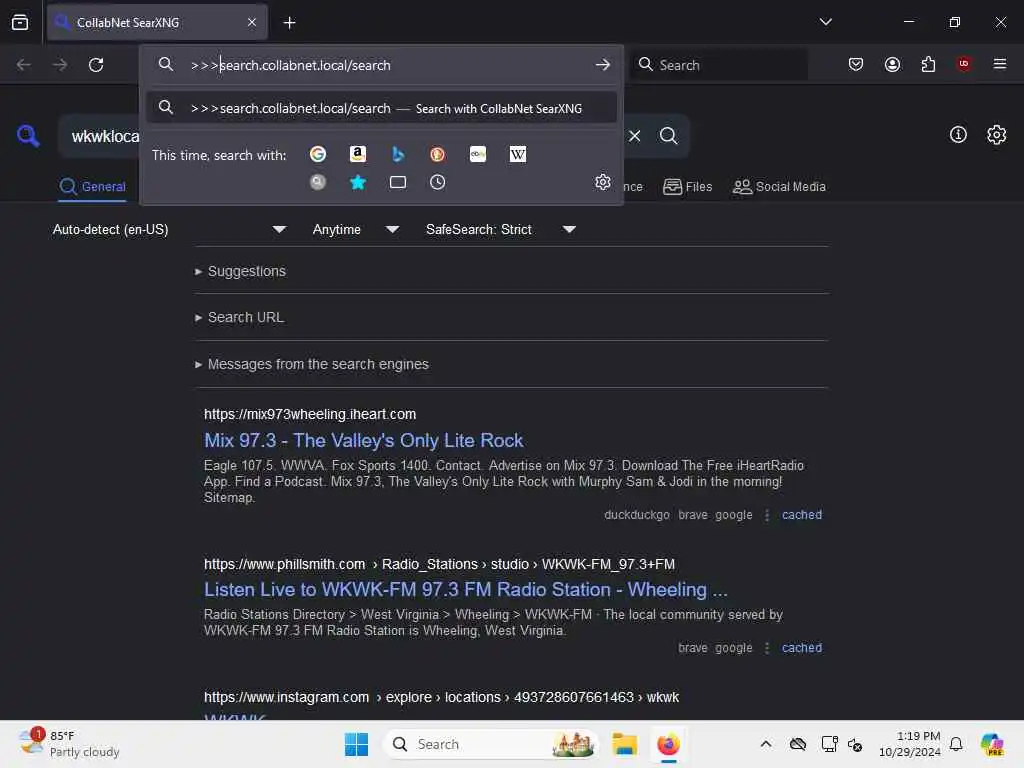Image resolution: width=1024 pixels, height=768 pixels.
Task: Show hidden system tray icons chevron
Action: pyautogui.click(x=766, y=744)
